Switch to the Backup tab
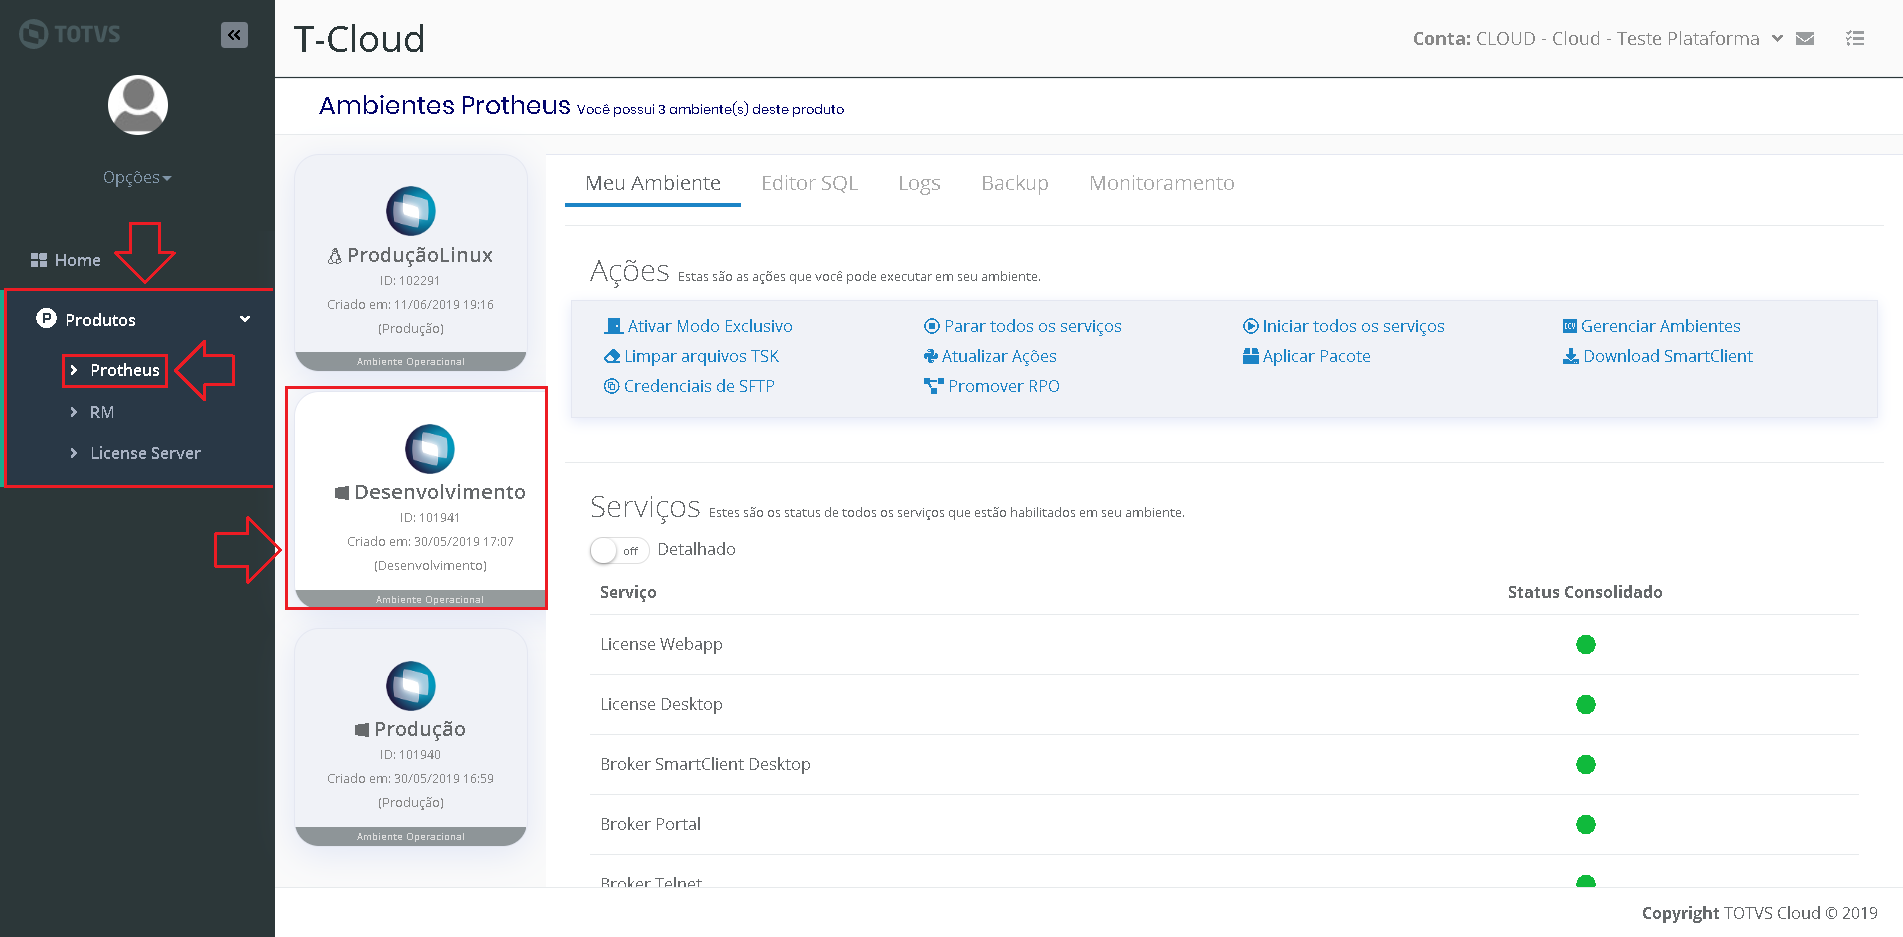 coord(1015,183)
